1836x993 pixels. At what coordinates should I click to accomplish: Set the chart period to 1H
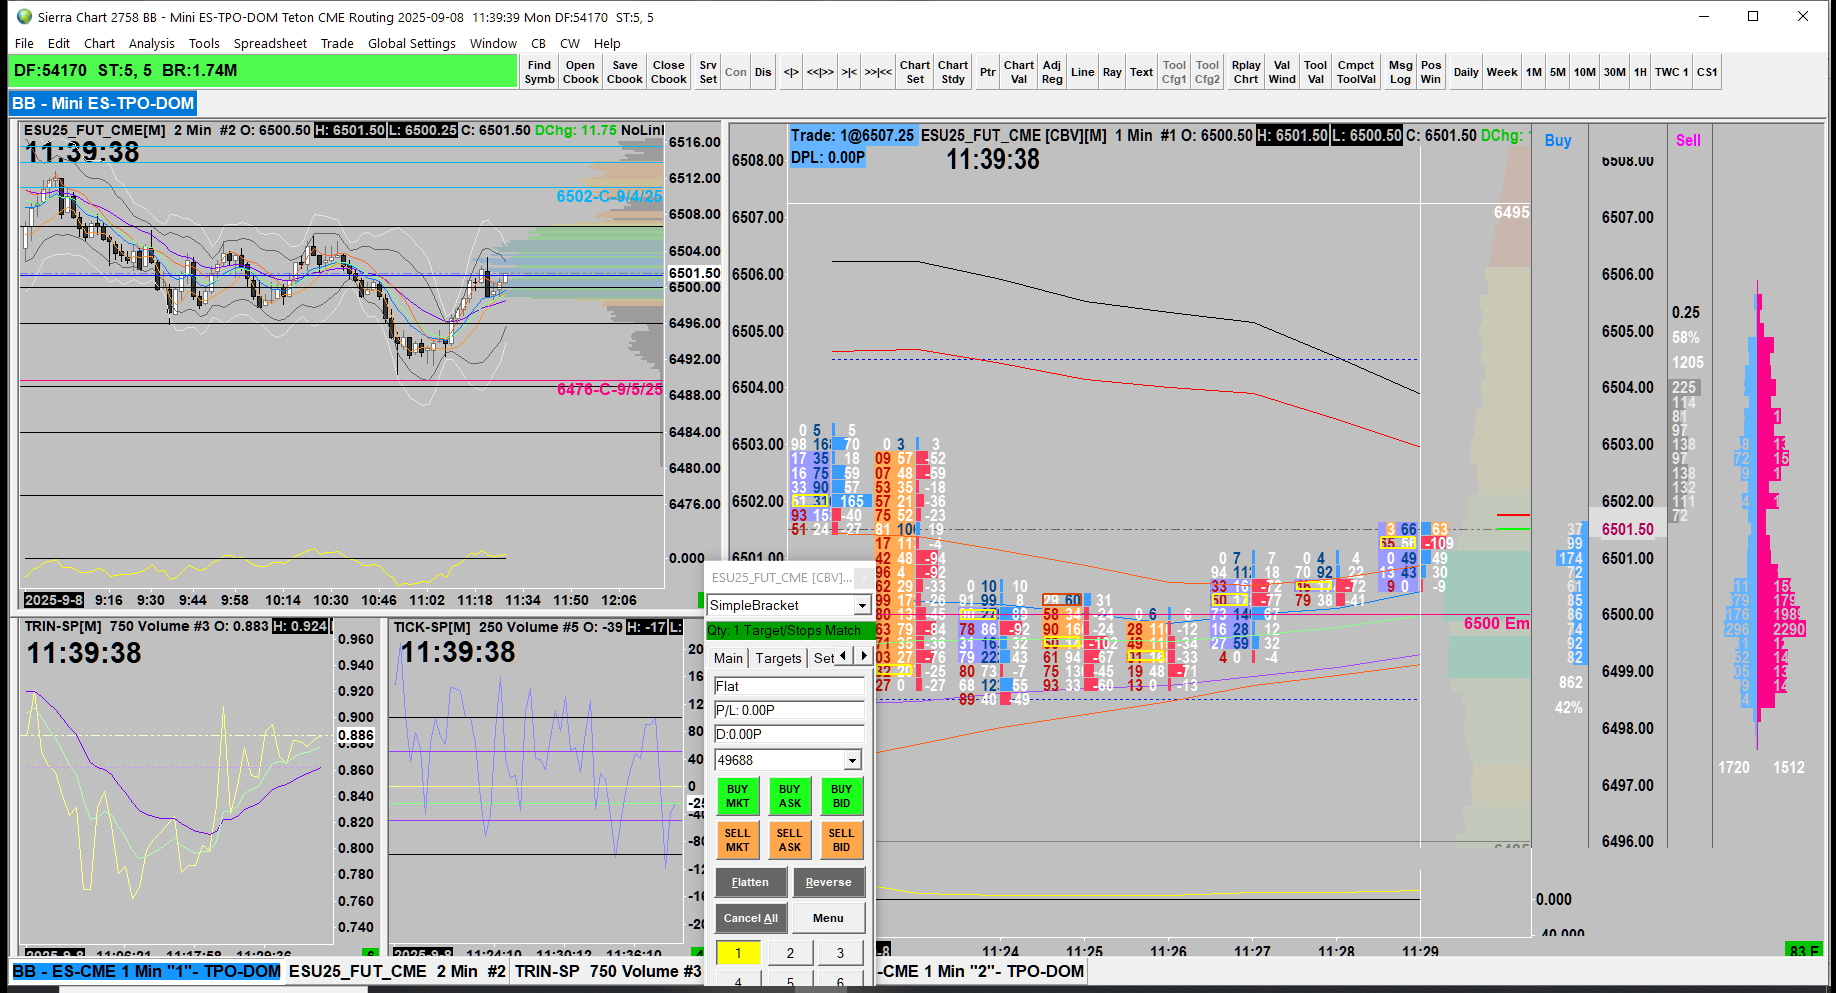click(x=1641, y=72)
